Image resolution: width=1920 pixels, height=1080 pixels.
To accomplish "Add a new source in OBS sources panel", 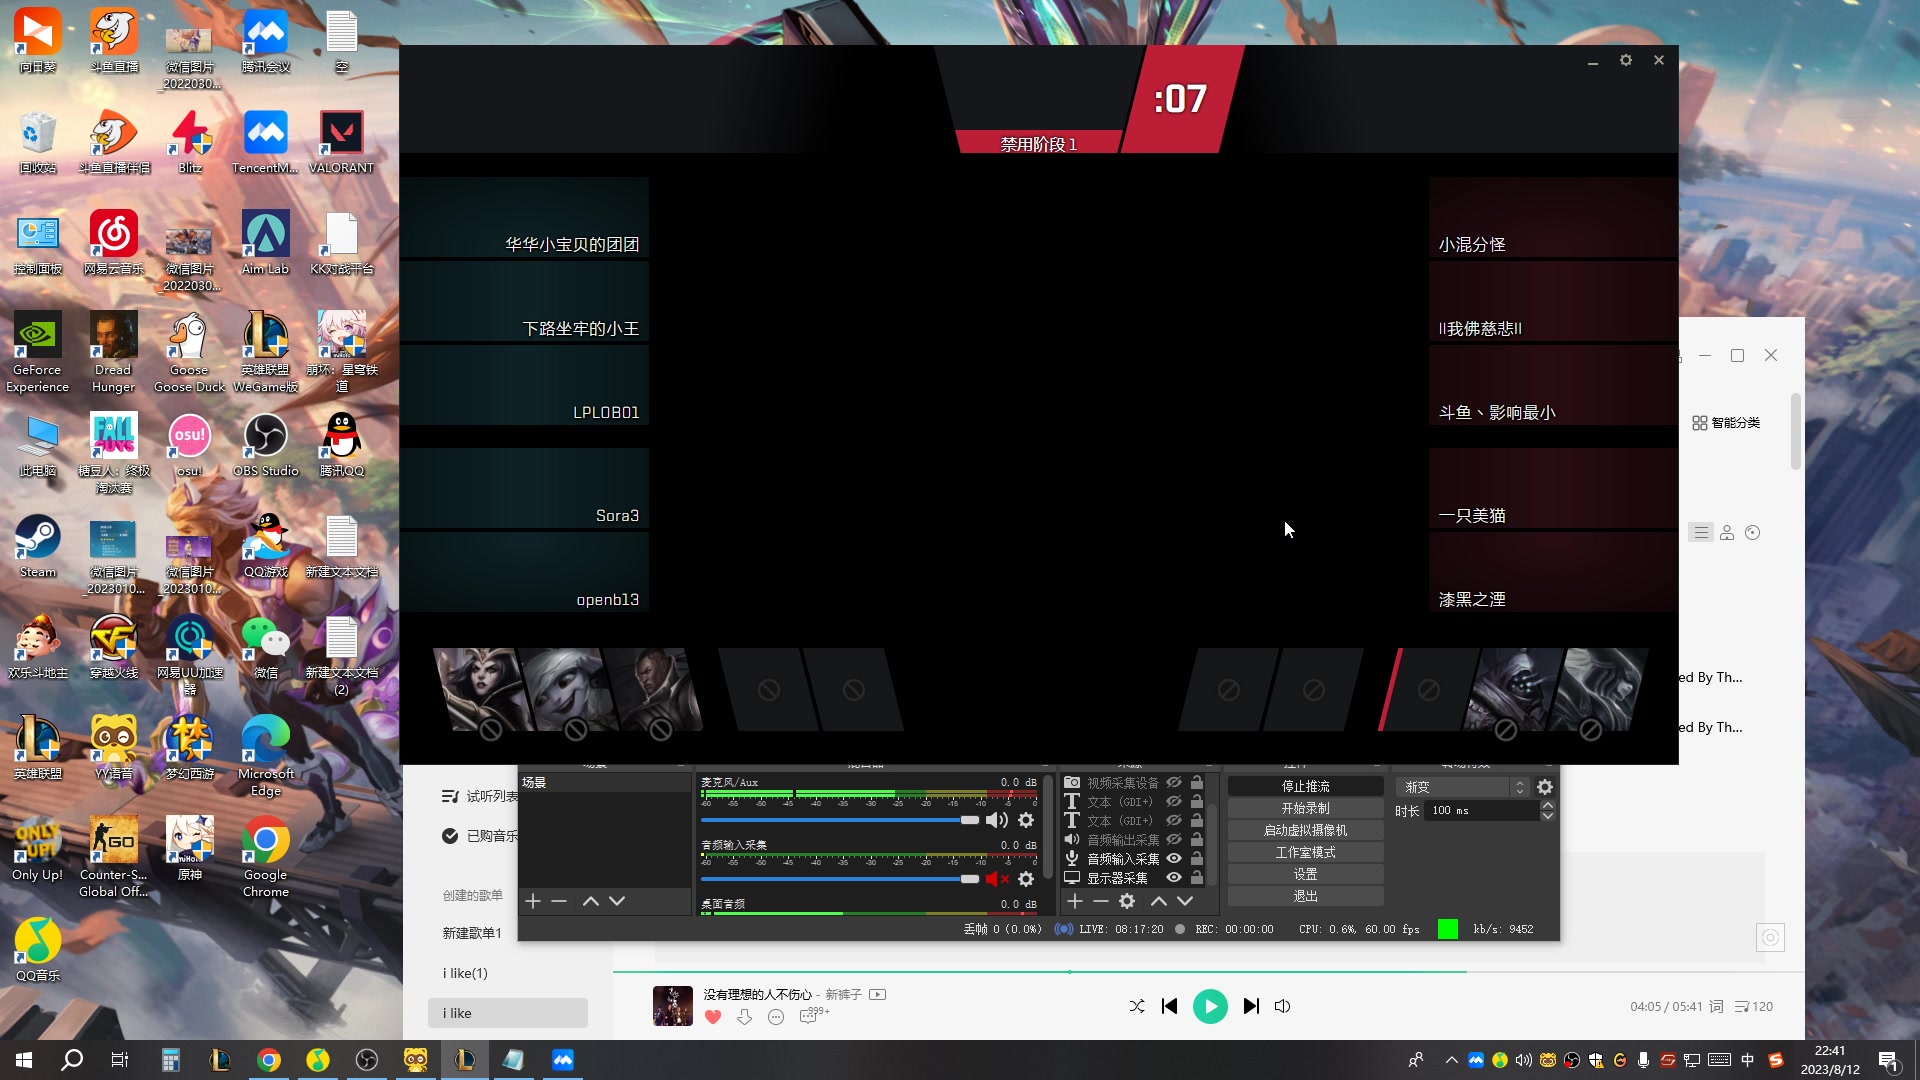I will point(1075,901).
